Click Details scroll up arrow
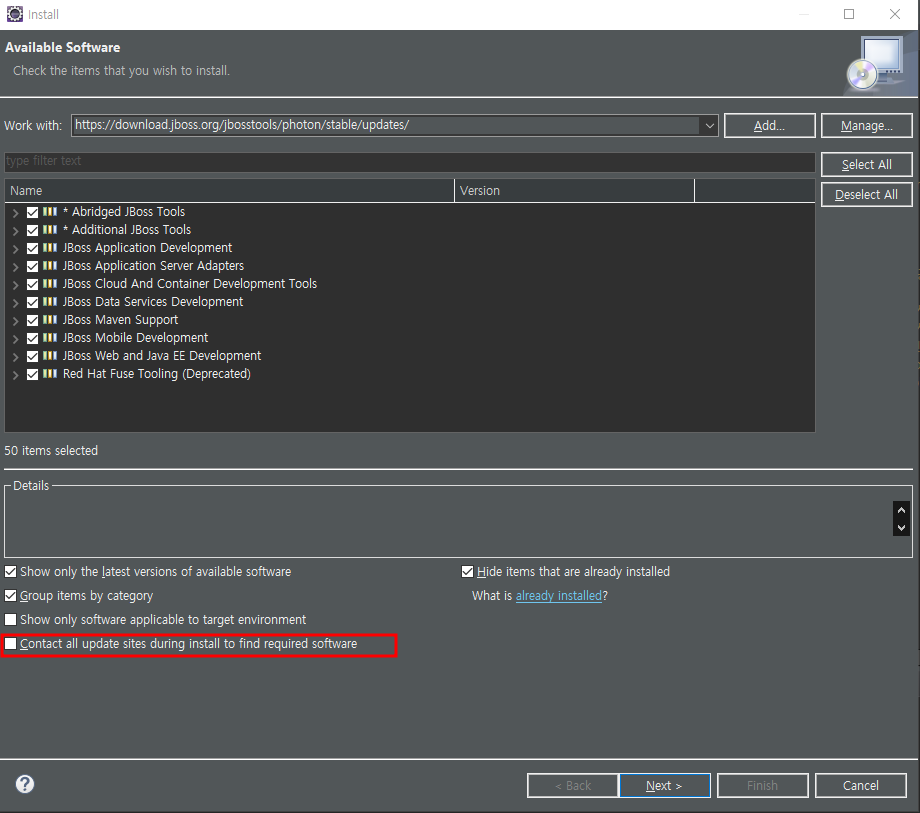The width and height of the screenshot is (920, 813). tap(901, 510)
